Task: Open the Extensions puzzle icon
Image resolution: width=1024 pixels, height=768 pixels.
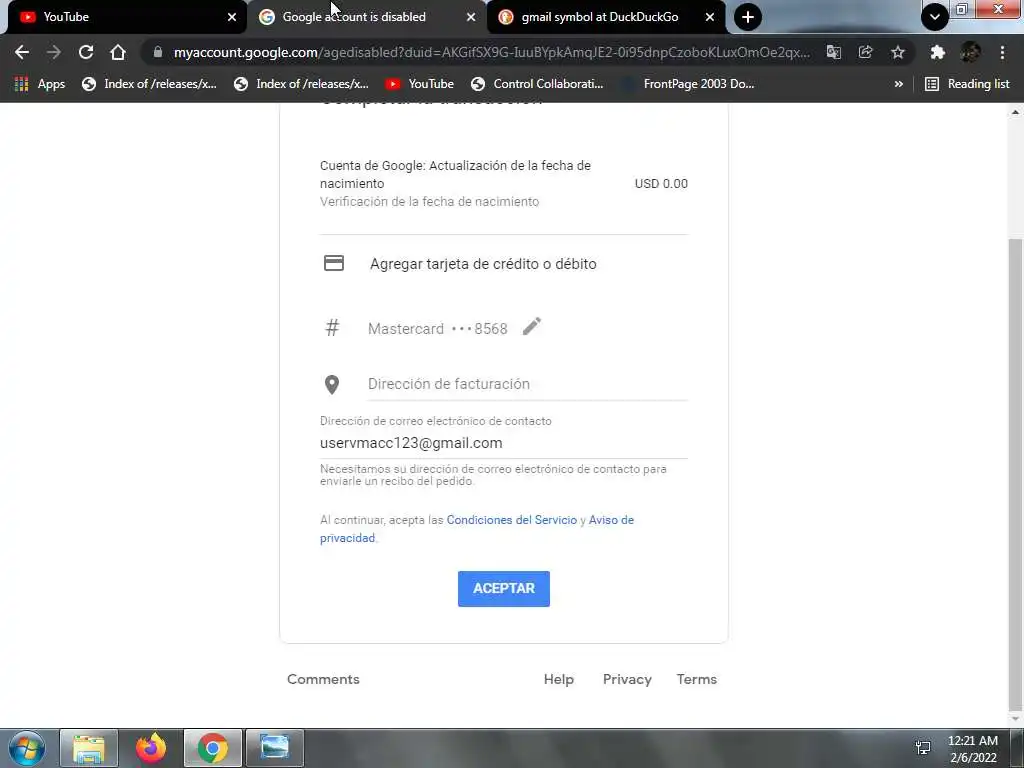Action: coord(938,52)
